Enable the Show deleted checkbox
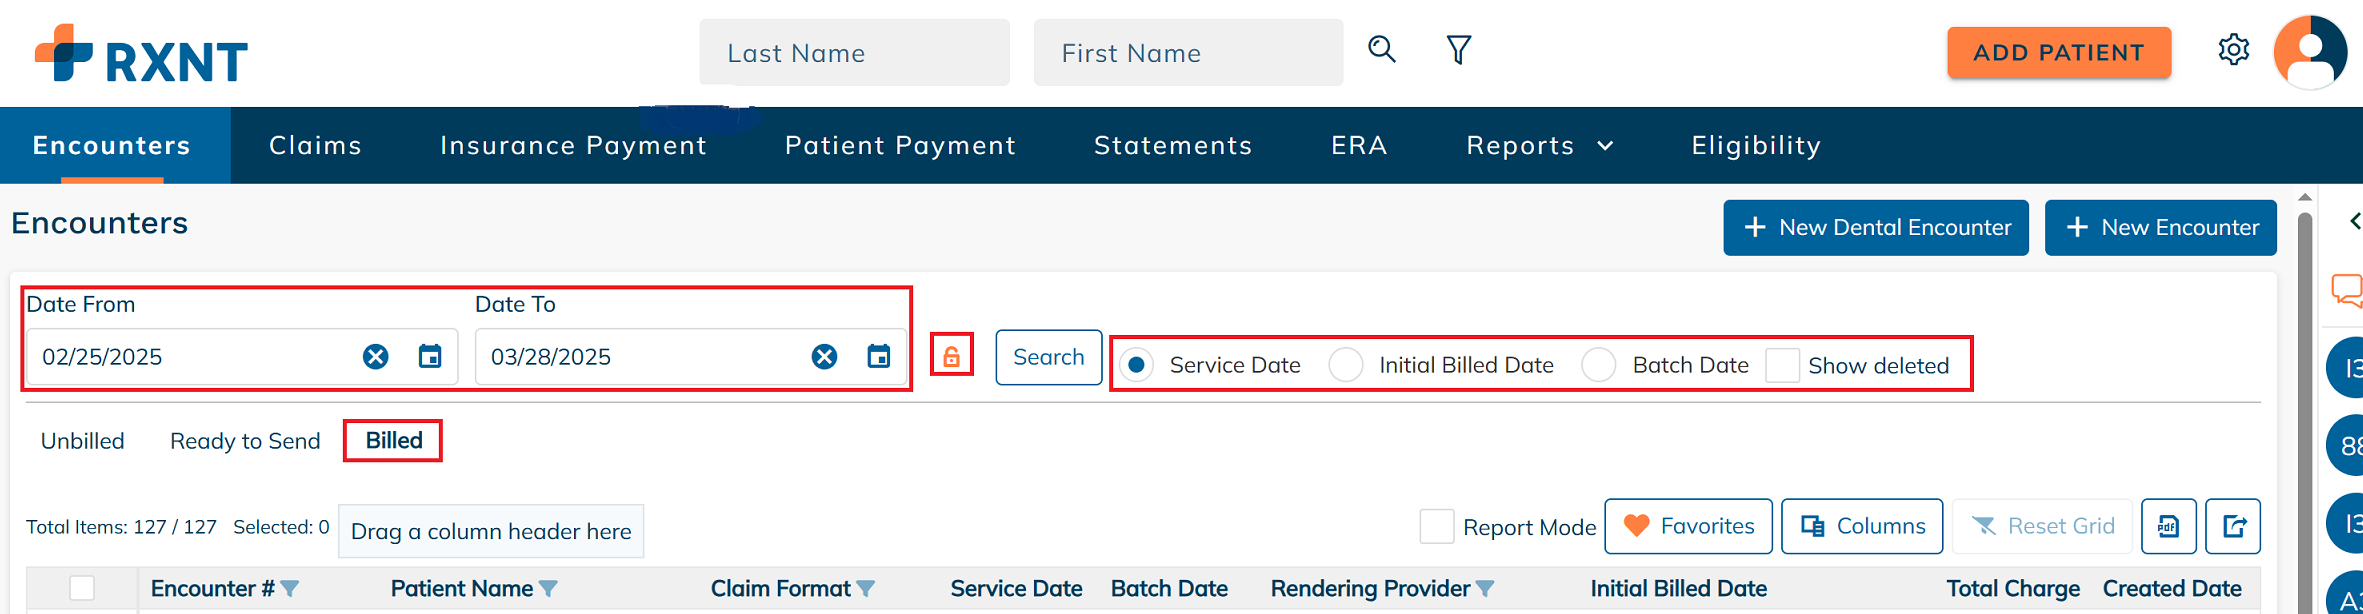 pyautogui.click(x=1782, y=365)
